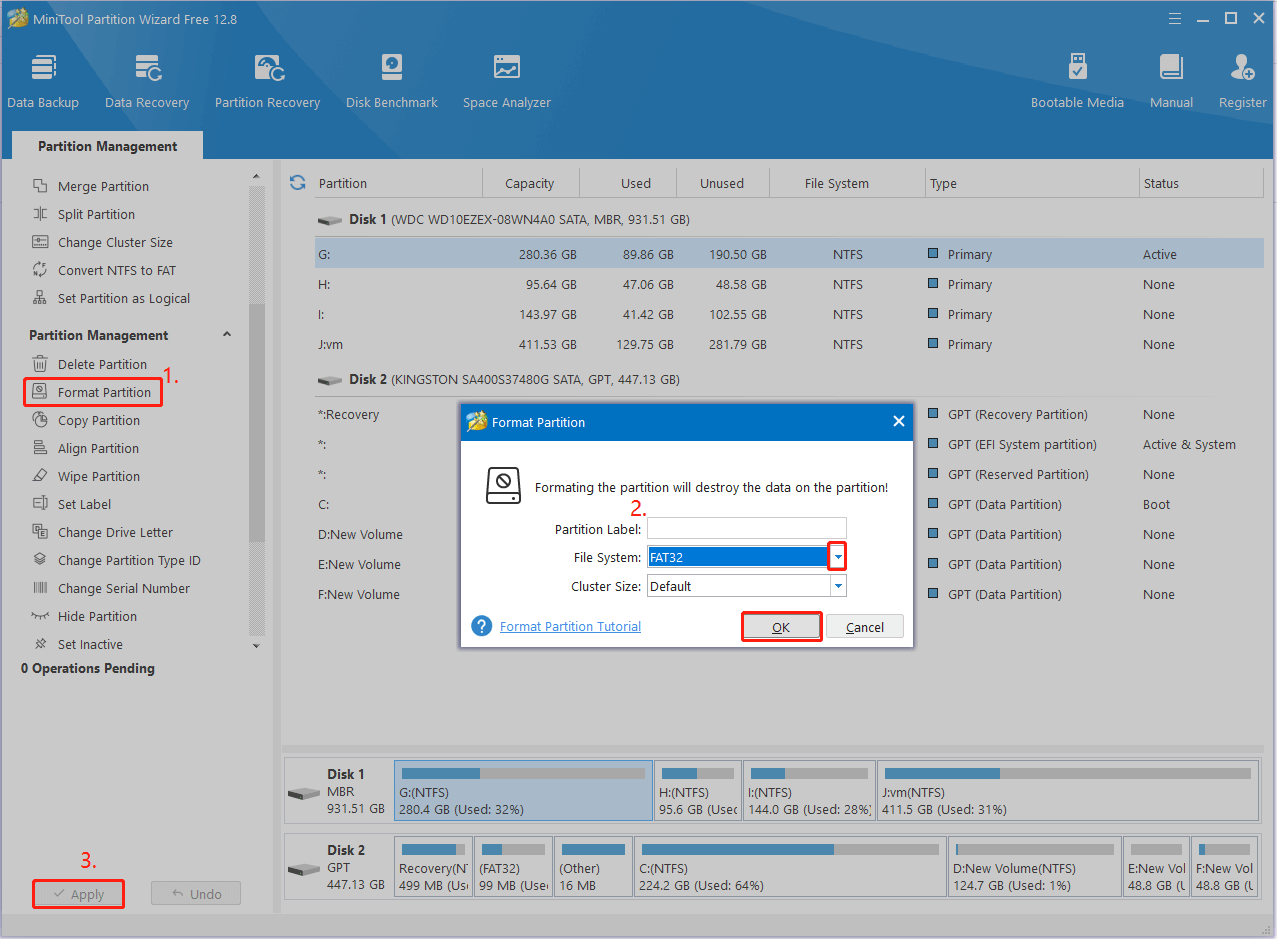Select the F:New Volume row
This screenshot has width=1277, height=939.
coord(789,594)
